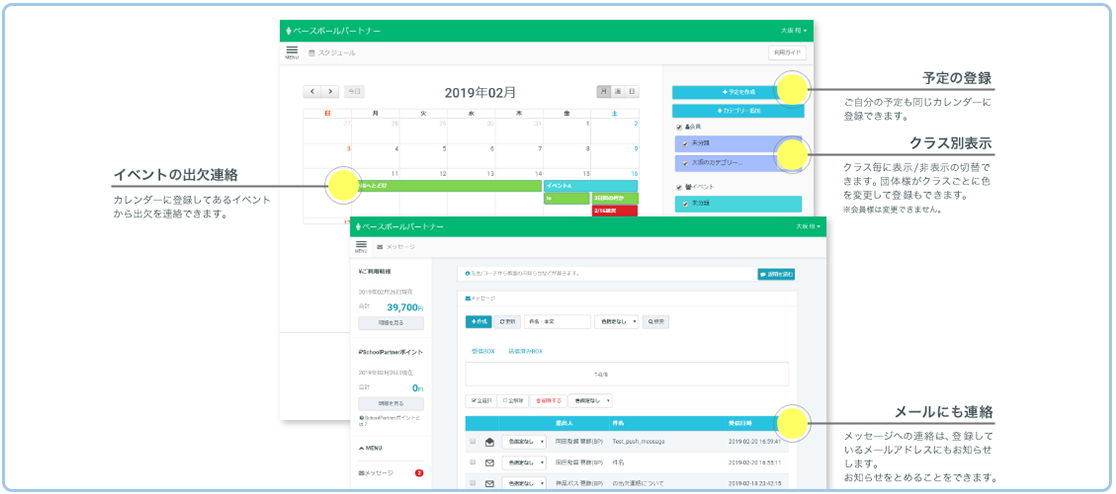Click the red unread badge next to メッセージ

click(x=418, y=473)
